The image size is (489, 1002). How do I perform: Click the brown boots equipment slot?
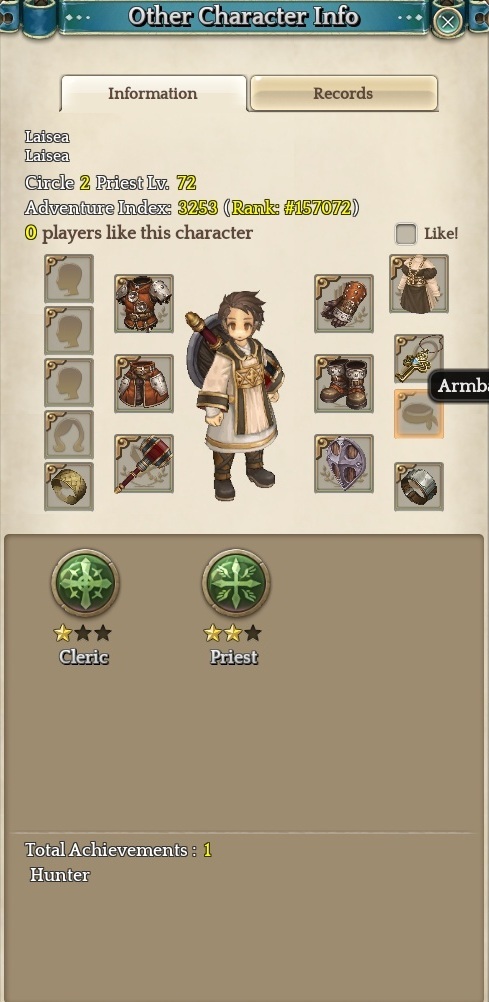pos(344,383)
